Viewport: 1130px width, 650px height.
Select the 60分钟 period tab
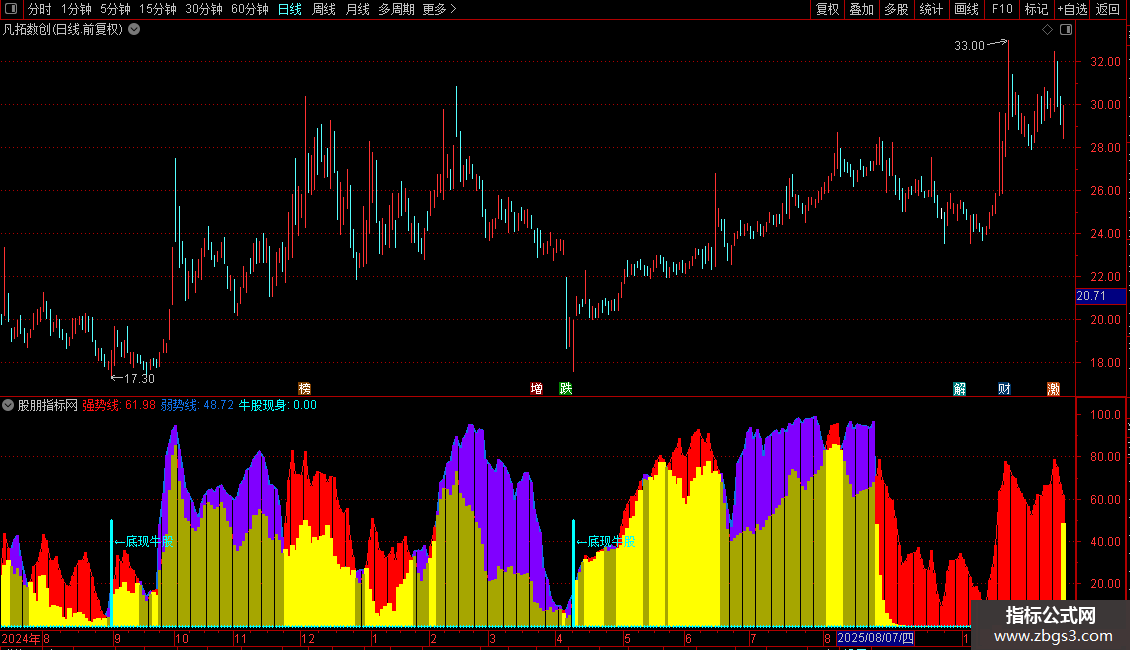250,9
